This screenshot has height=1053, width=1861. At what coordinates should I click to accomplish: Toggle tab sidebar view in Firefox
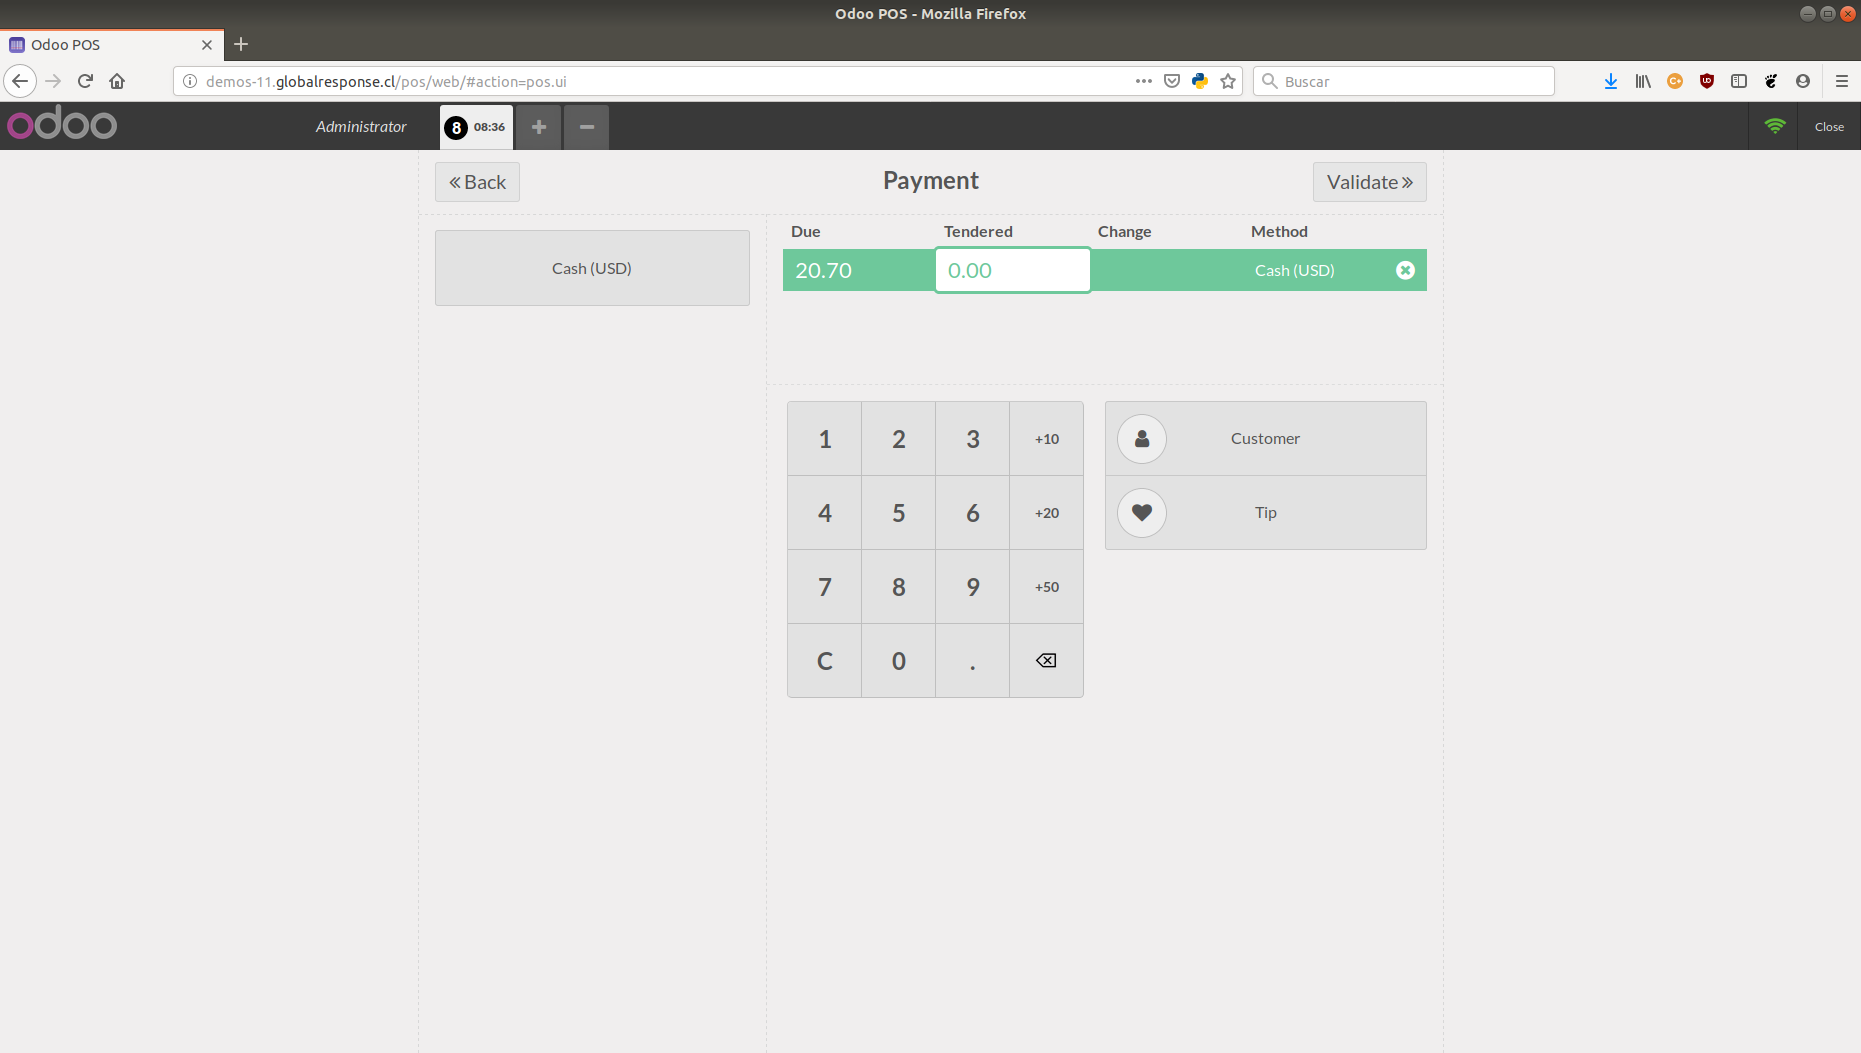pyautogui.click(x=1739, y=81)
